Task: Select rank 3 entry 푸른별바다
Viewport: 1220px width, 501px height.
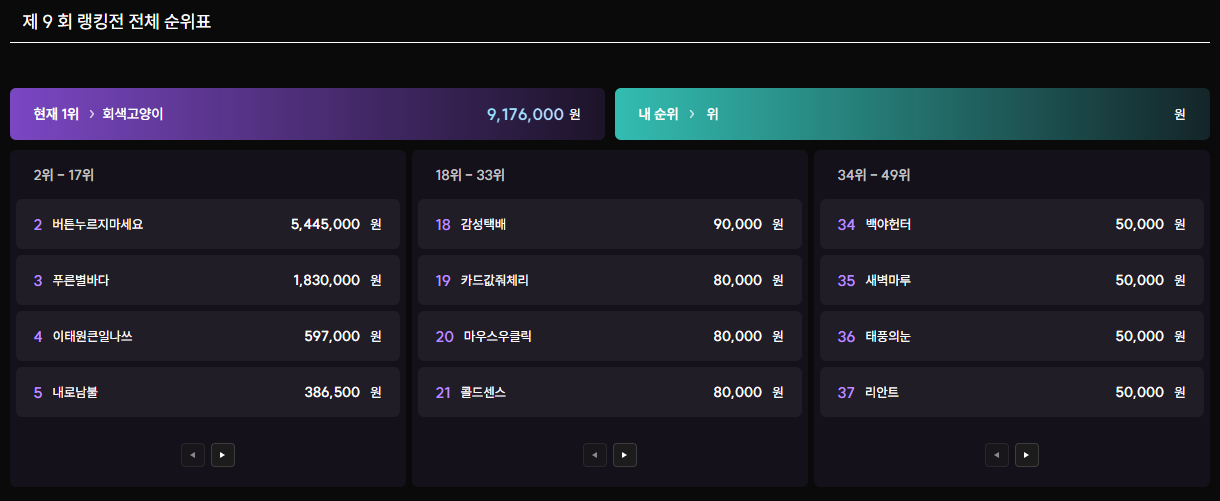Action: (208, 280)
